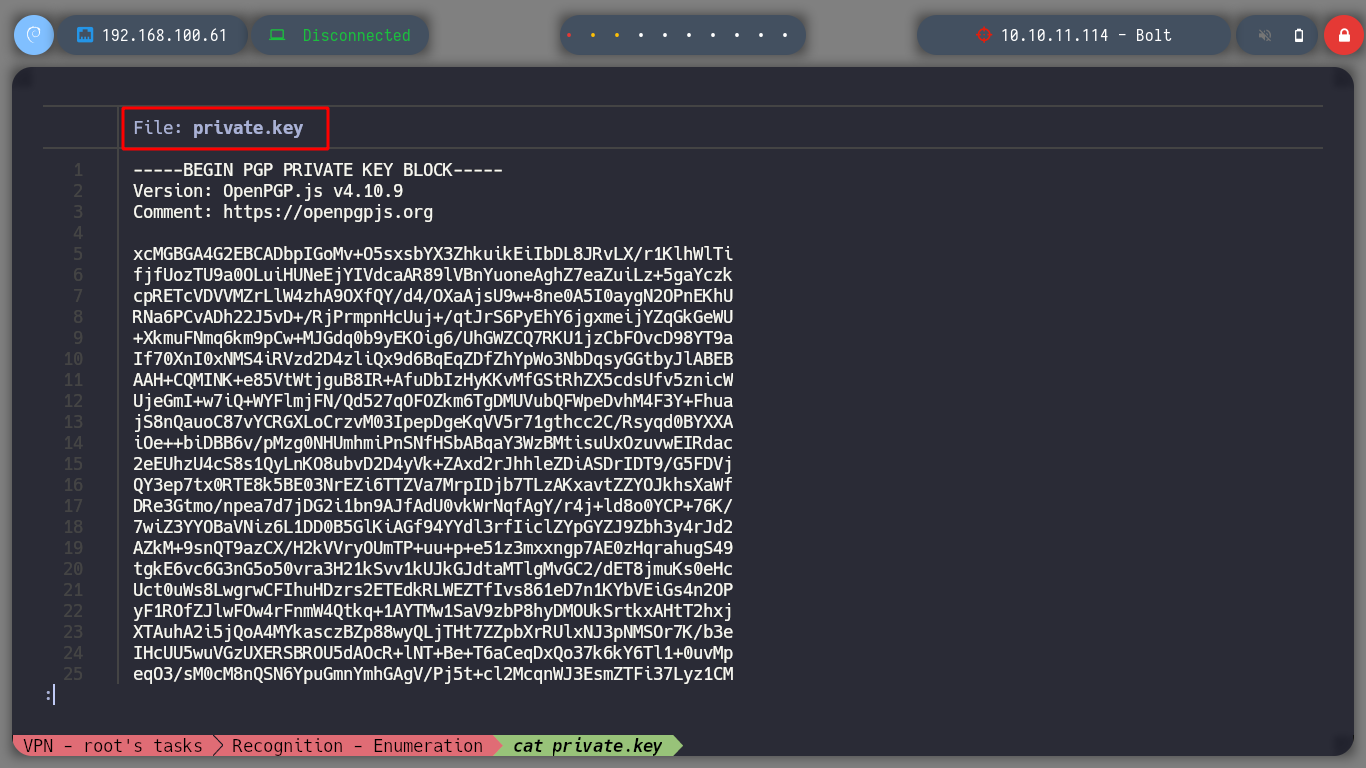Screen dimensions: 1366x768
Task: Click key line starting cpRETcVDVVMZrLlW
Action: click(433, 296)
